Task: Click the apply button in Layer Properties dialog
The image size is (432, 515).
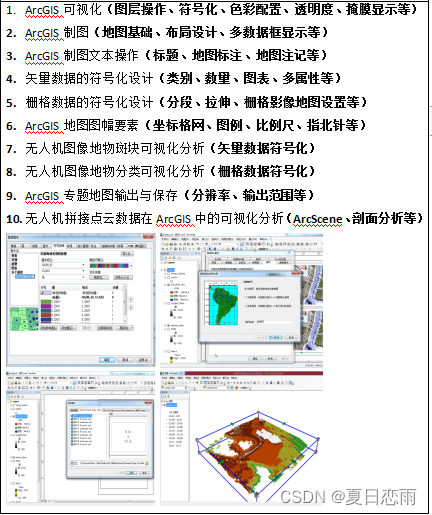Action: click(143, 360)
